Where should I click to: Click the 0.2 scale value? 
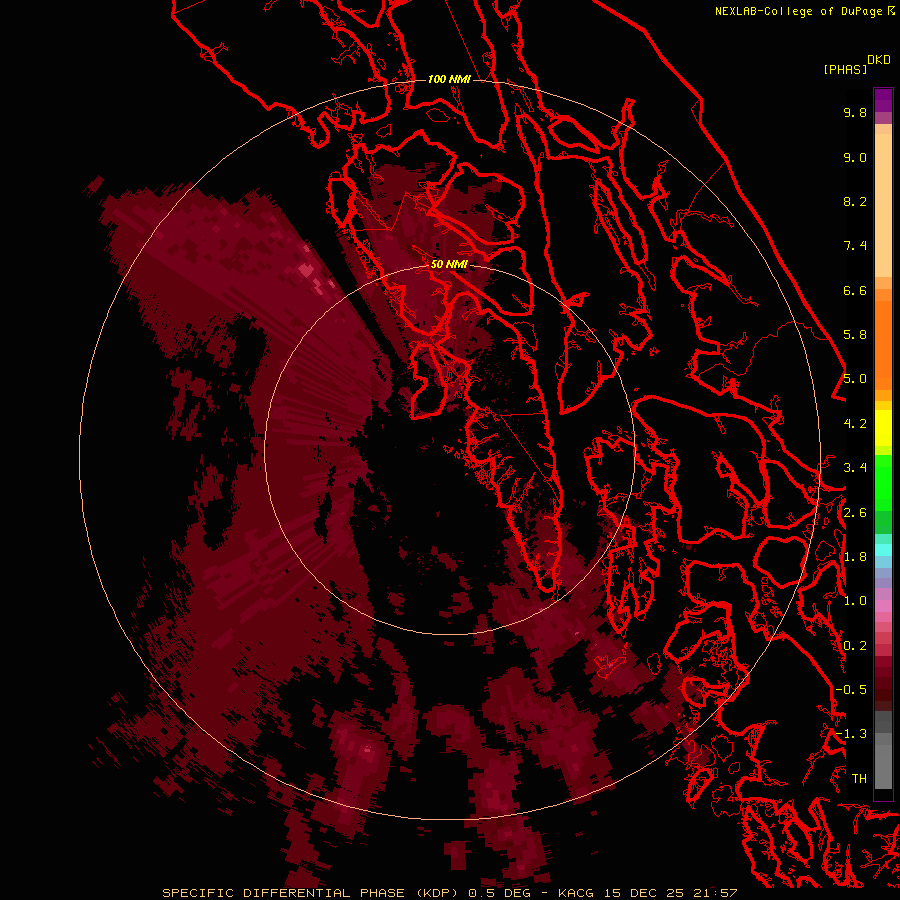855,646
